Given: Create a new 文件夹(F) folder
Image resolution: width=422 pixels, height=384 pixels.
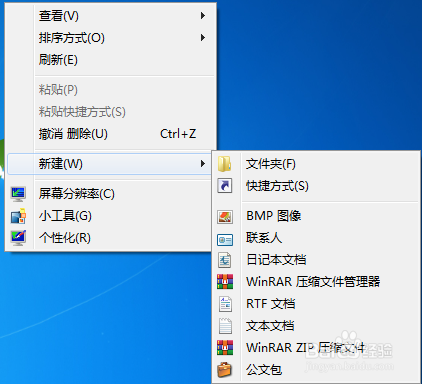Looking at the screenshot, I should pyautogui.click(x=316, y=164).
